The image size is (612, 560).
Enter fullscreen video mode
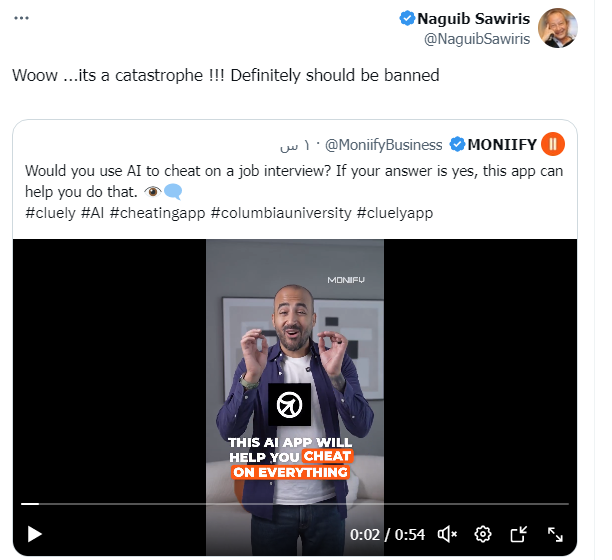555,534
